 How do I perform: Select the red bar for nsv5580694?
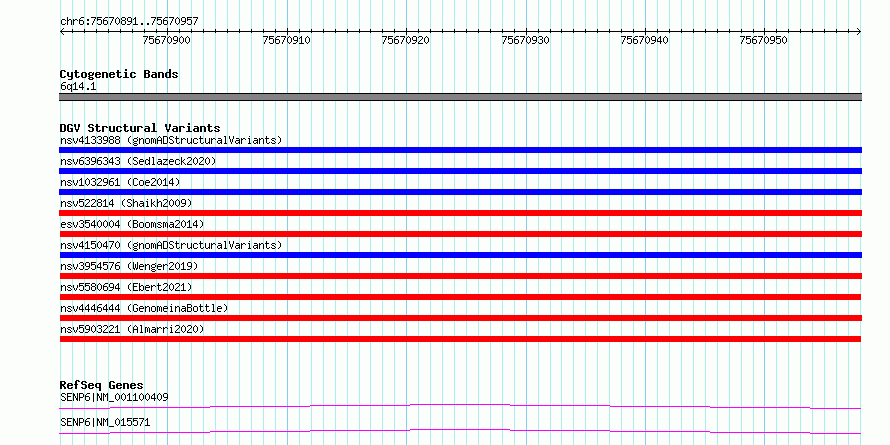point(460,297)
